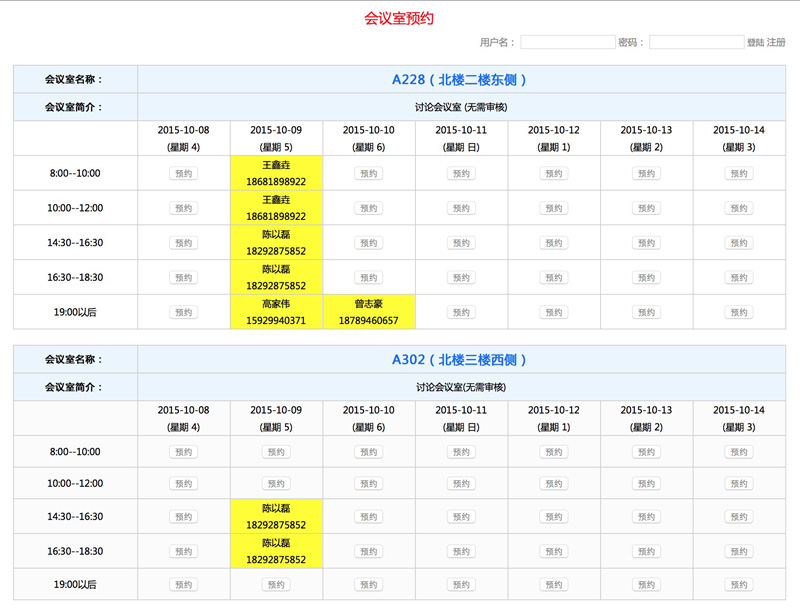The image size is (800, 611).
Task: Reserve A228 8:00--10:00 on 2015-10-13
Action: 646,173
